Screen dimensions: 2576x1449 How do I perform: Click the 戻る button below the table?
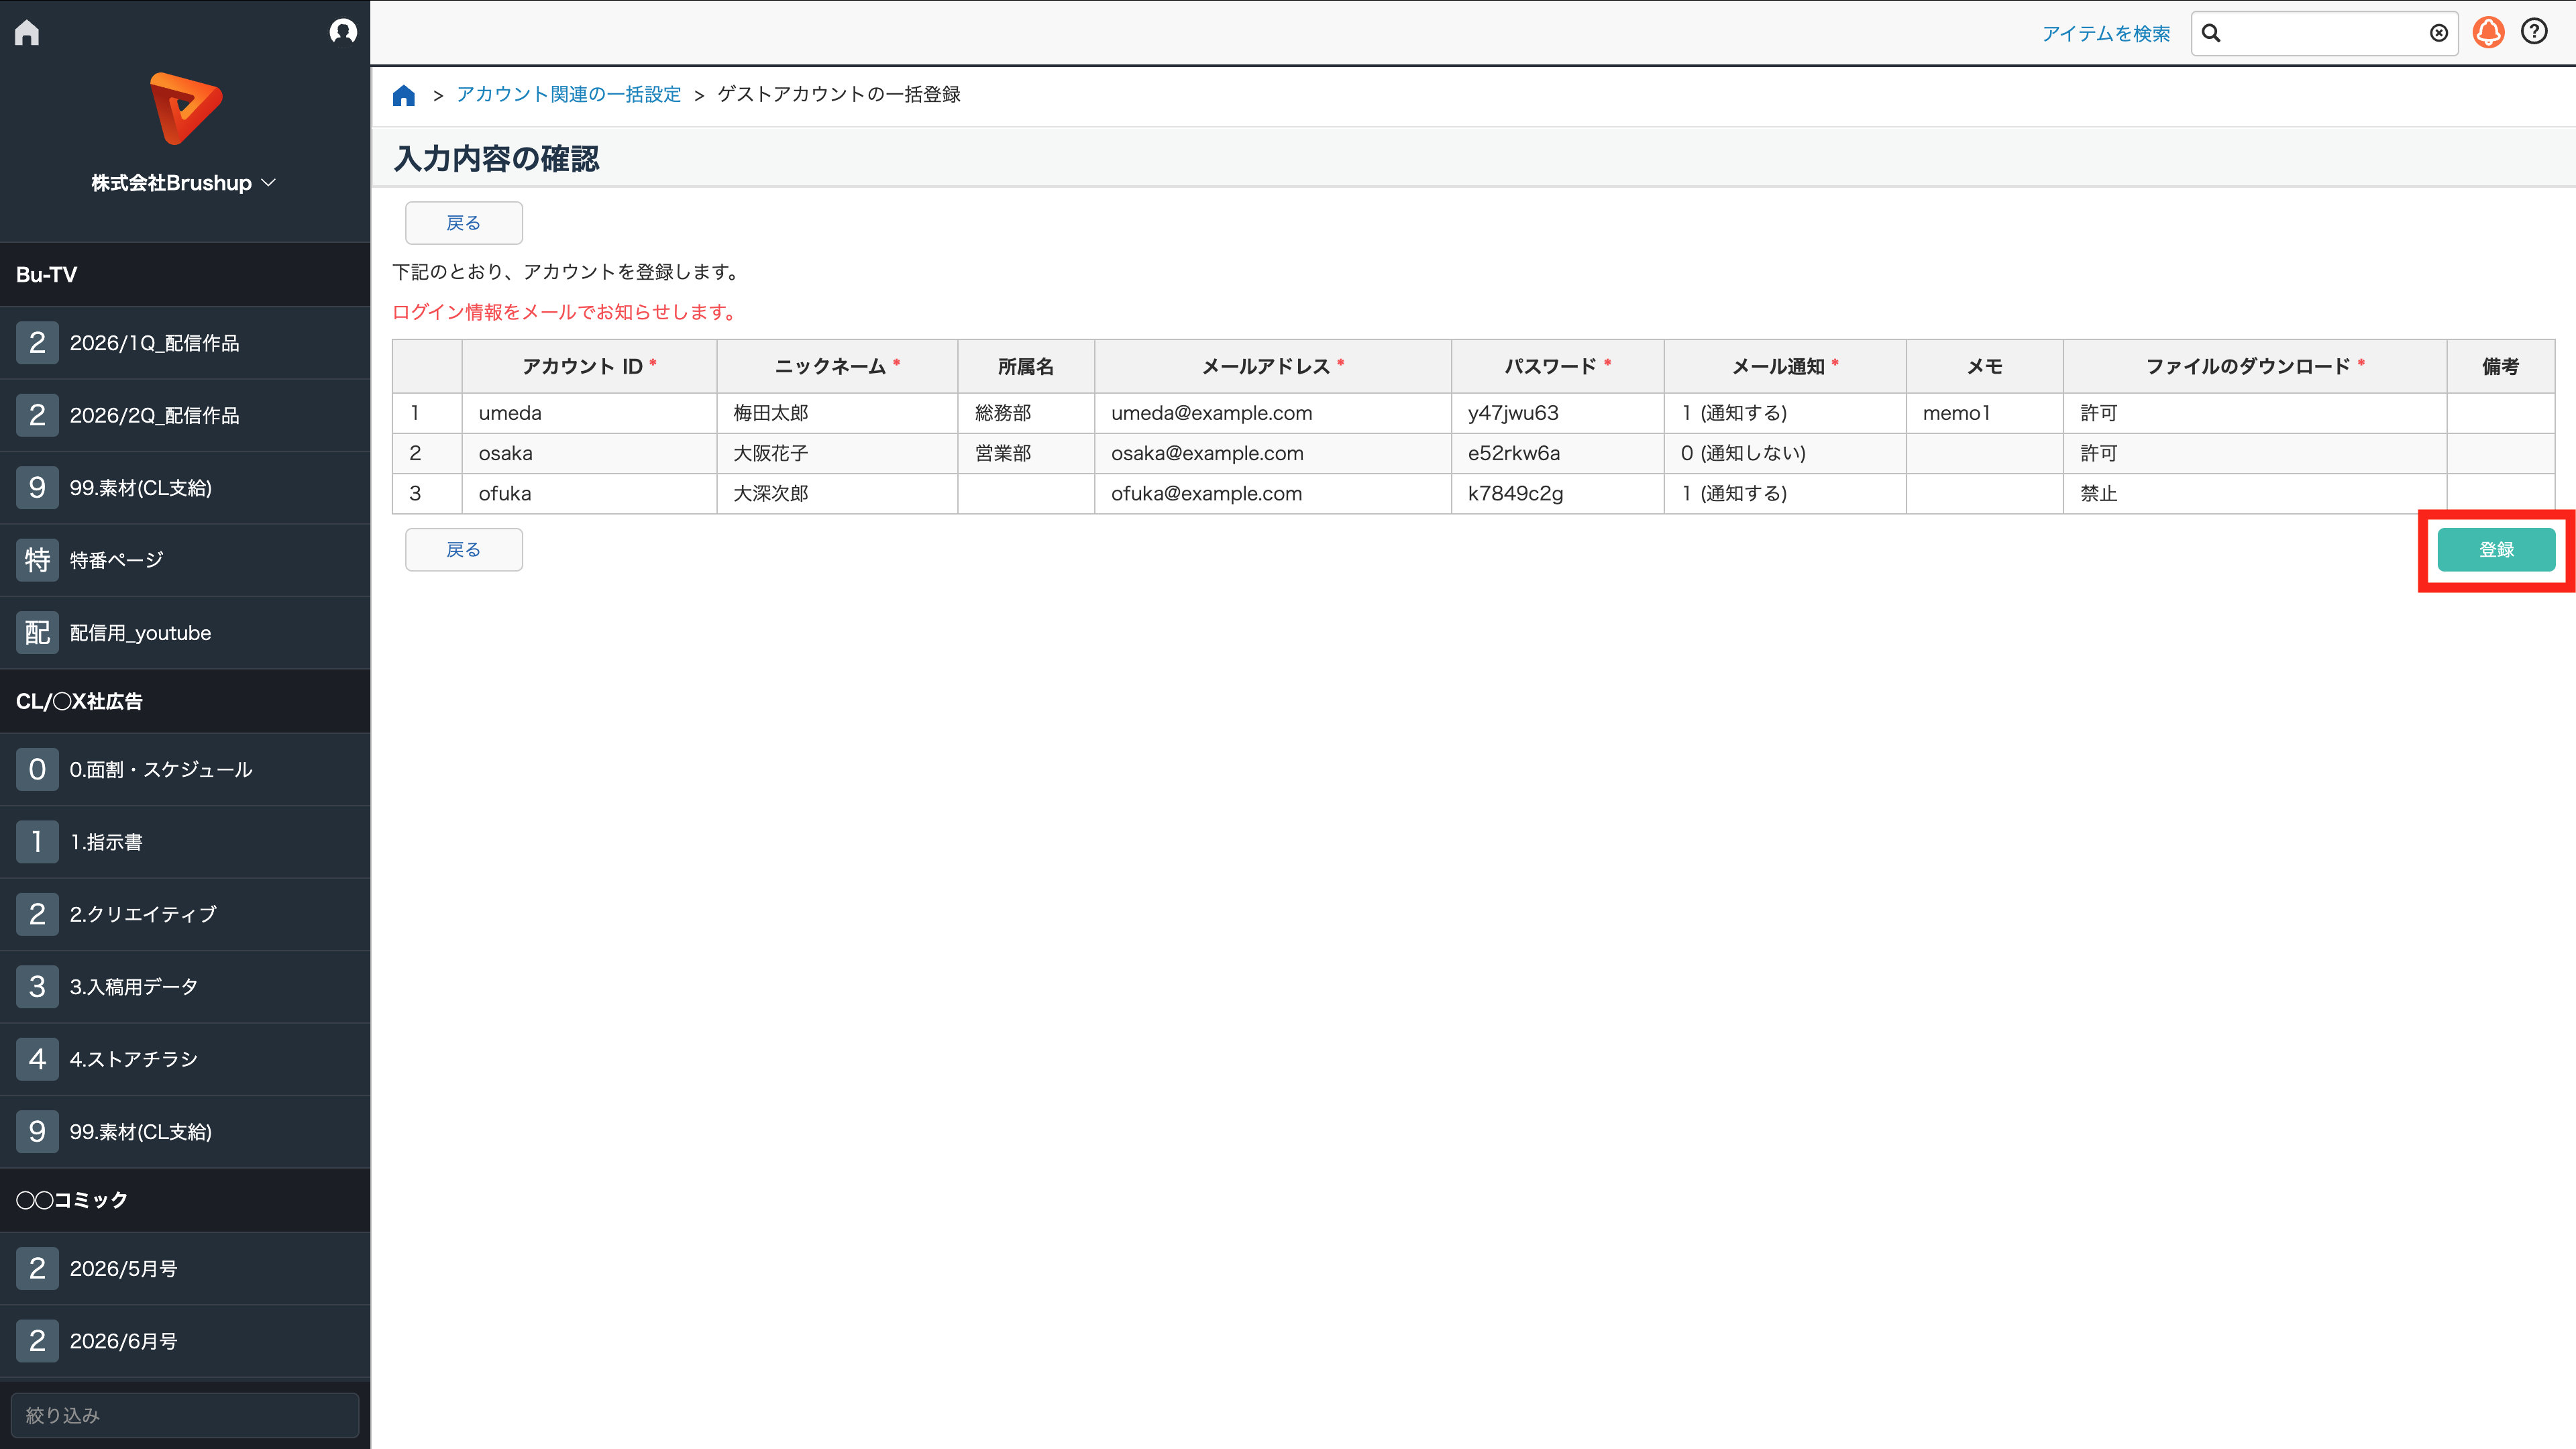[464, 550]
